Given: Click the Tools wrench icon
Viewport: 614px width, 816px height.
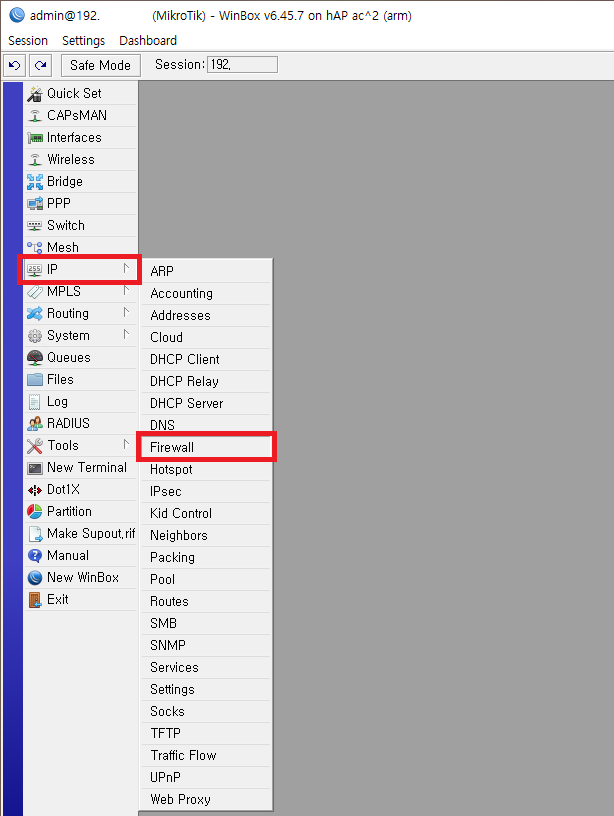Looking at the screenshot, I should click(35, 445).
